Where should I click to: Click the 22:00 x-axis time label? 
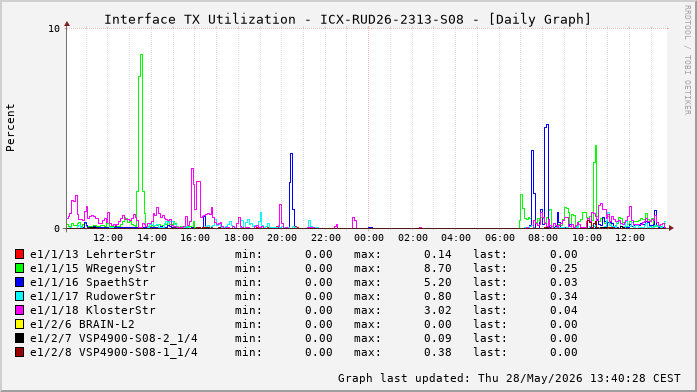pyautogui.click(x=325, y=238)
